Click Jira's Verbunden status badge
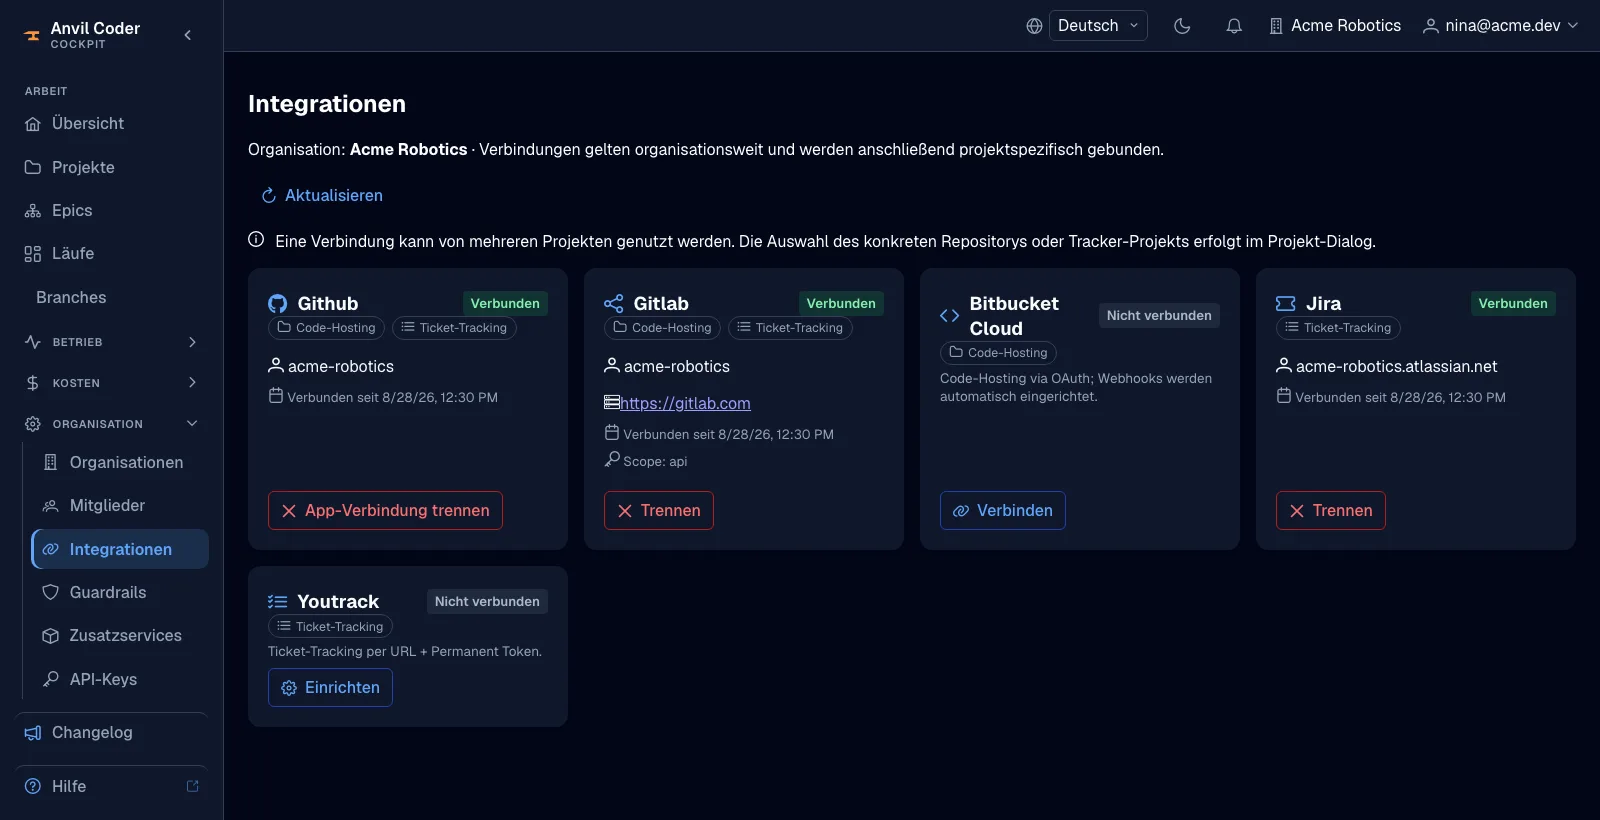 (1513, 303)
